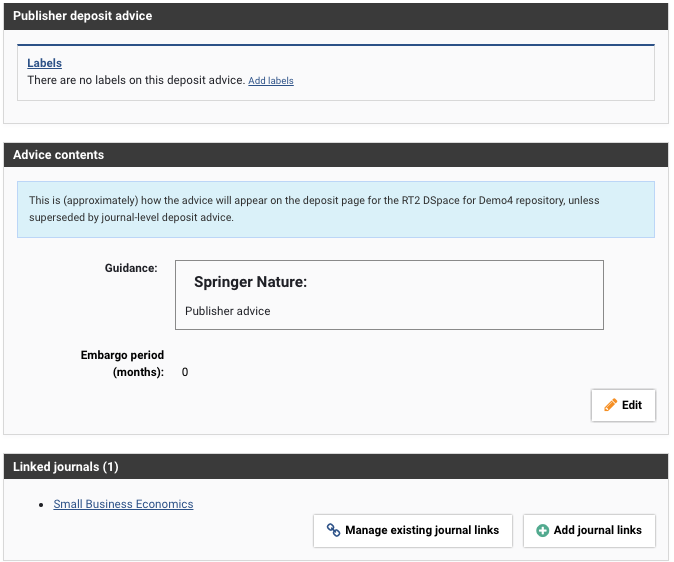
Task: Click the Publisher advice text in guidance box
Action: (x=228, y=311)
